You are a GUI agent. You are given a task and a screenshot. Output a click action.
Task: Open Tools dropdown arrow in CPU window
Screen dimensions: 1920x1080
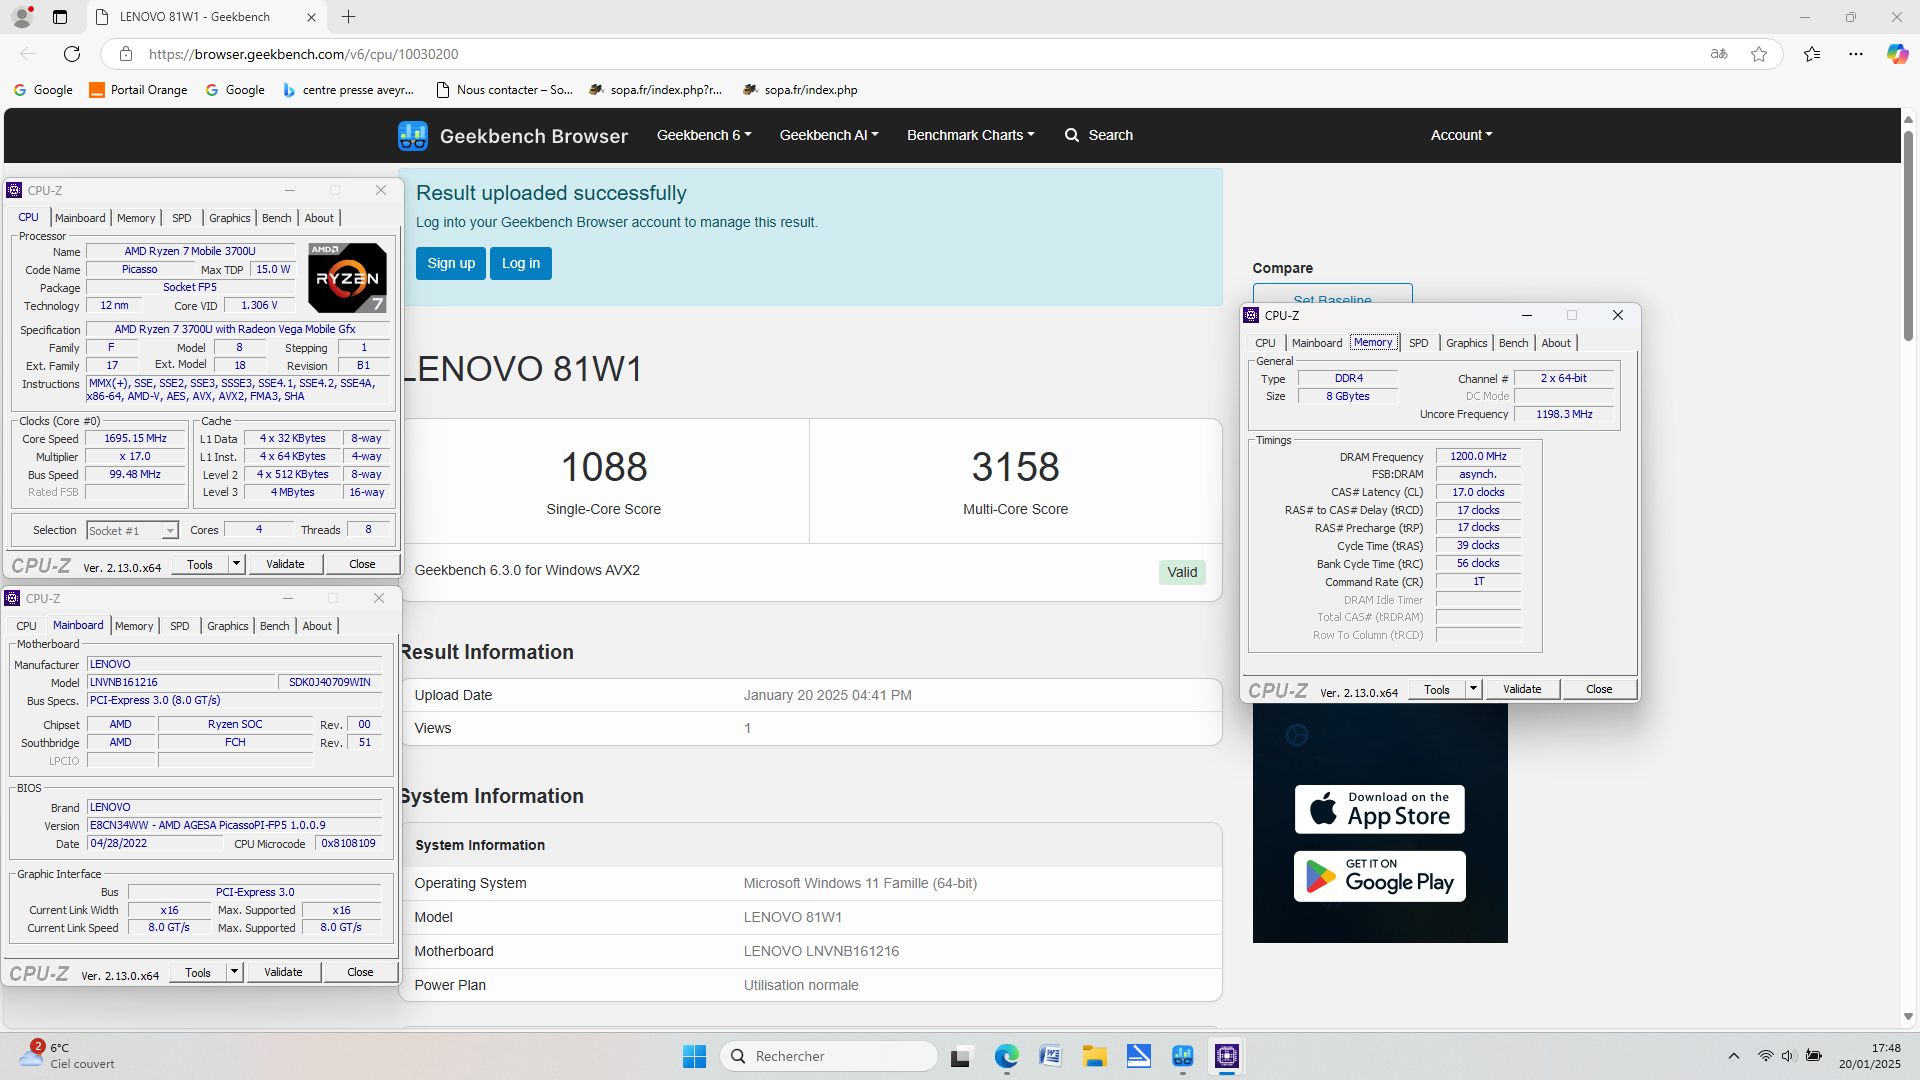coord(237,564)
